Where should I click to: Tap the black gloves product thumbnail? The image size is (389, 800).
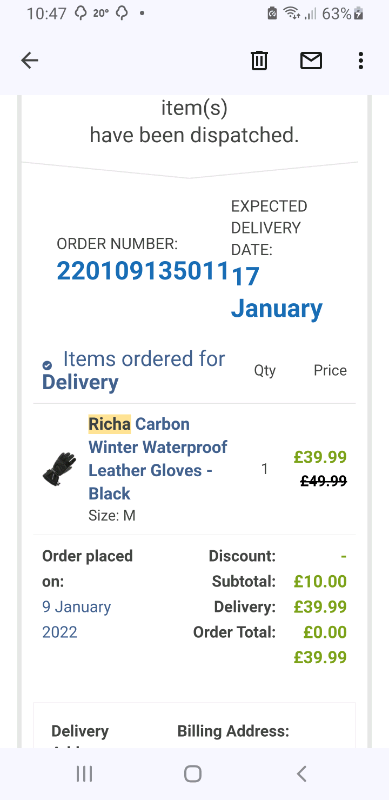[59, 468]
